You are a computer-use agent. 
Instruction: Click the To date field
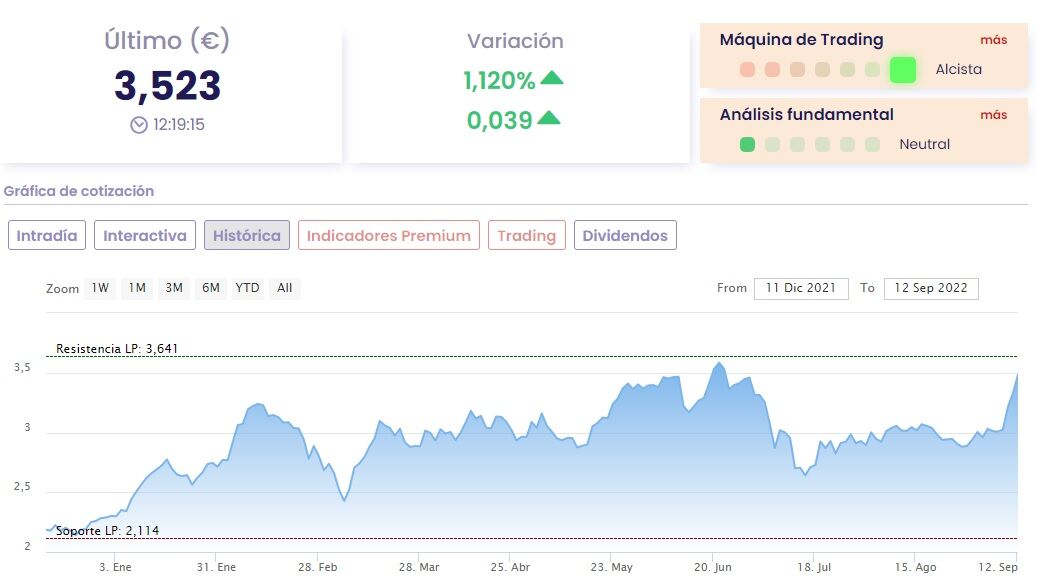pos(931,288)
